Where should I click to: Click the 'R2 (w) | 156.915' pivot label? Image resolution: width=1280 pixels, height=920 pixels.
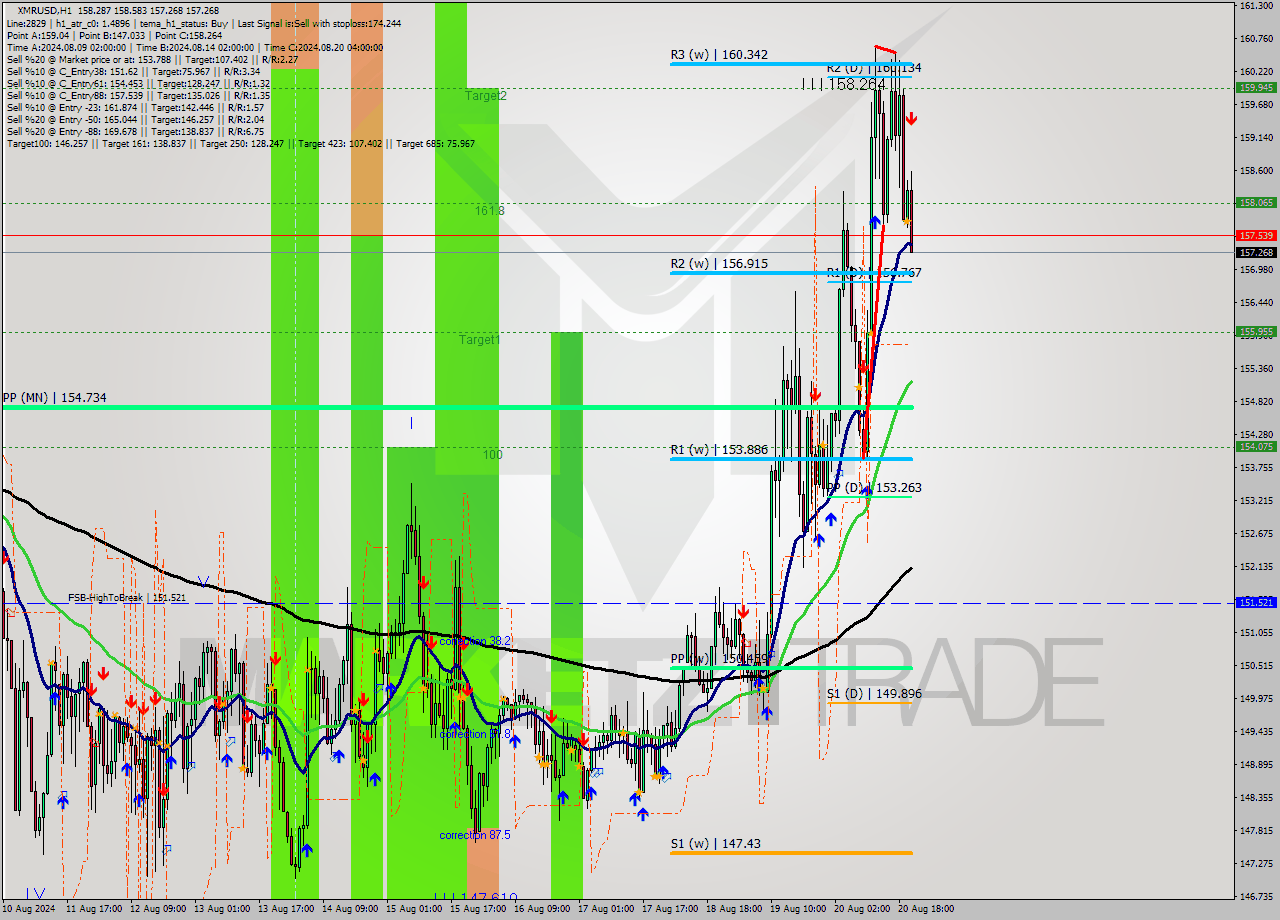point(719,264)
